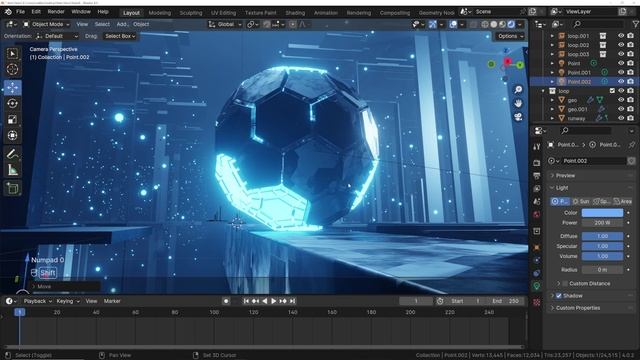Click the Diffuse value slider

tap(602, 236)
